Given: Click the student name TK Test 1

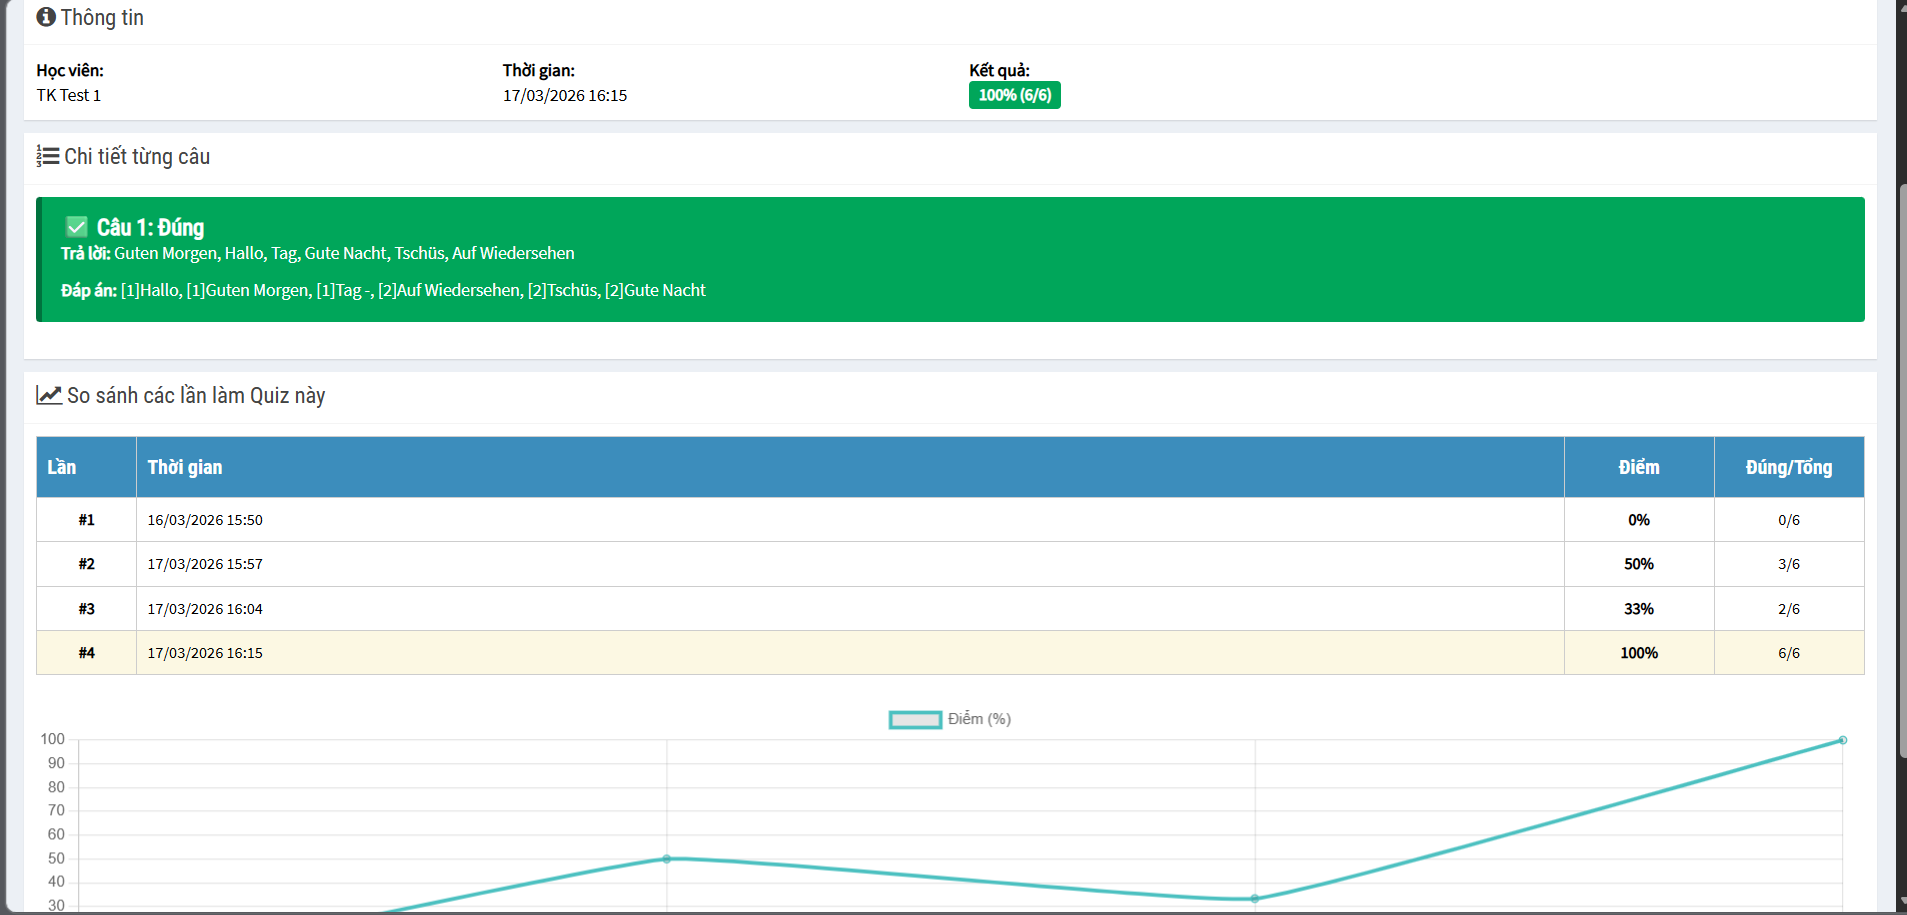Looking at the screenshot, I should pyautogui.click(x=69, y=95).
